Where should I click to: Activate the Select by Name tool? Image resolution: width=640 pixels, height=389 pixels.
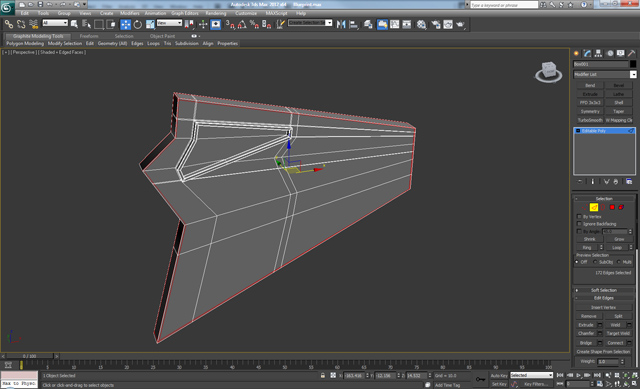[86, 24]
